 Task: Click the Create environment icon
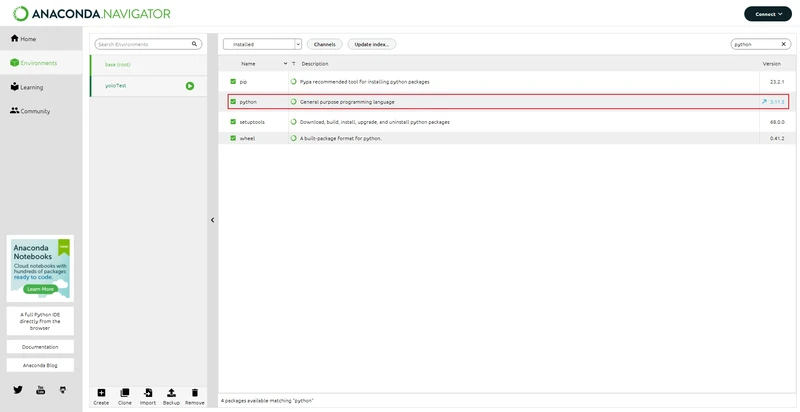101,393
